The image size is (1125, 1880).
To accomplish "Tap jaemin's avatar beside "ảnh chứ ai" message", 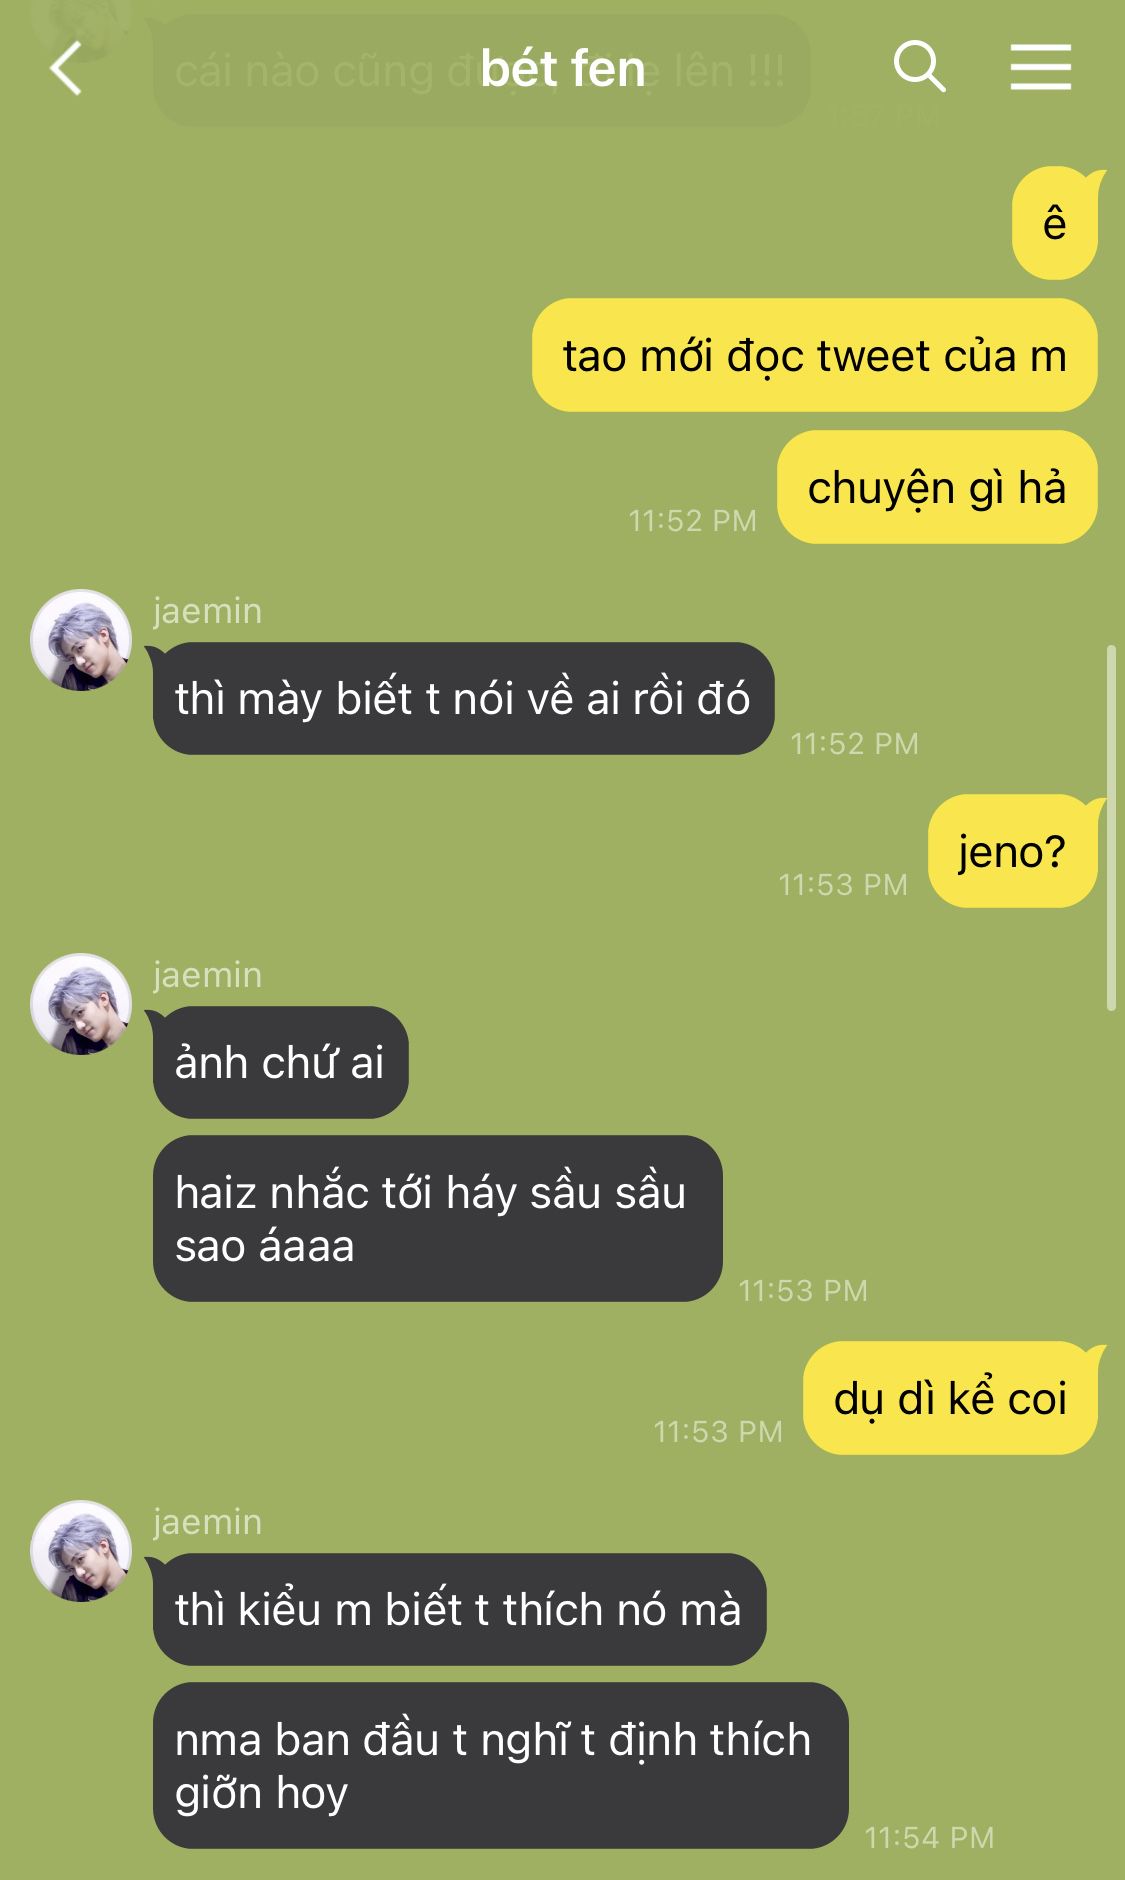I will 81,1004.
